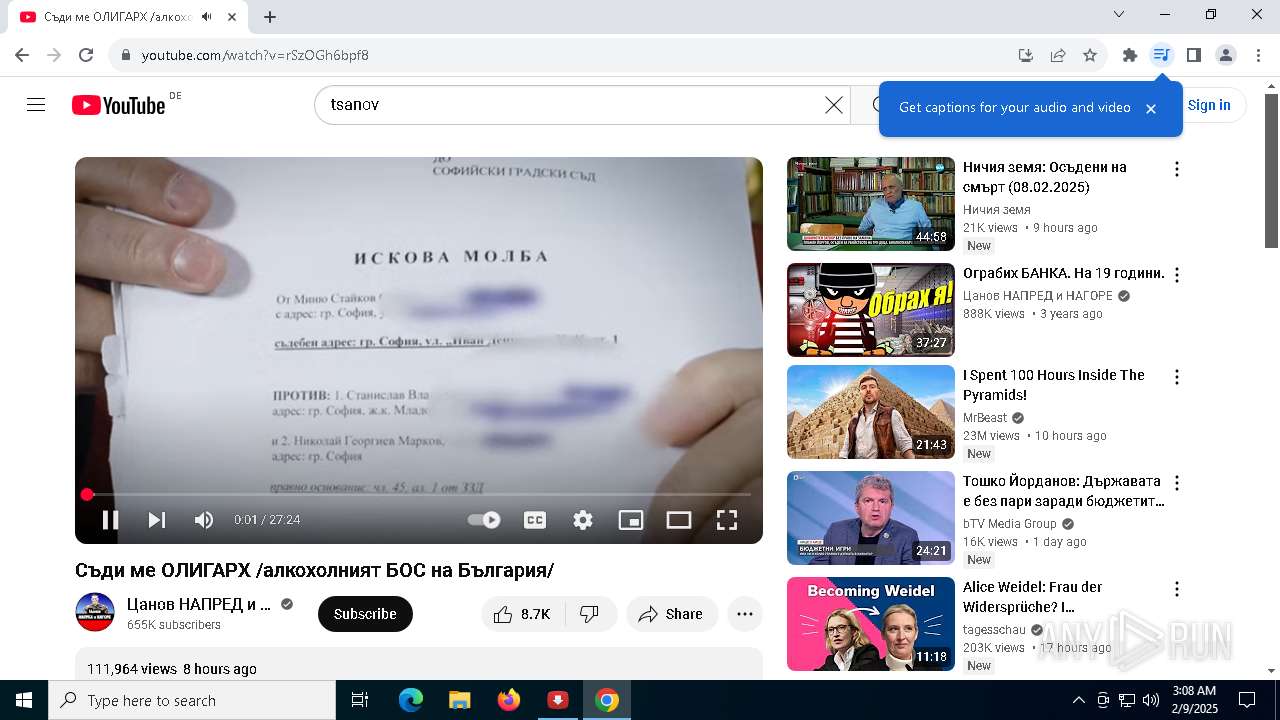
Task: Open more actions under the video
Action: (x=745, y=614)
